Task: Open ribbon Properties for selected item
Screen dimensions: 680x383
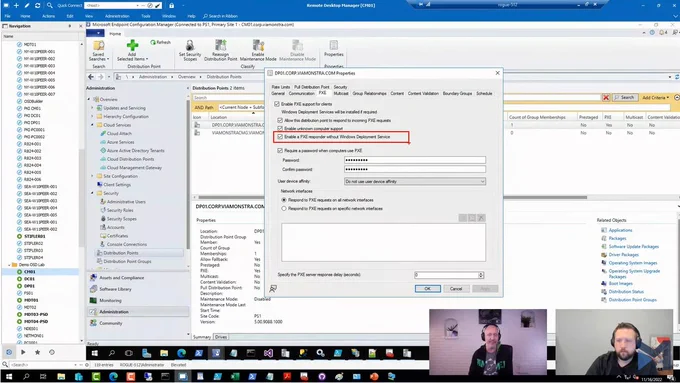Action: (x=333, y=48)
